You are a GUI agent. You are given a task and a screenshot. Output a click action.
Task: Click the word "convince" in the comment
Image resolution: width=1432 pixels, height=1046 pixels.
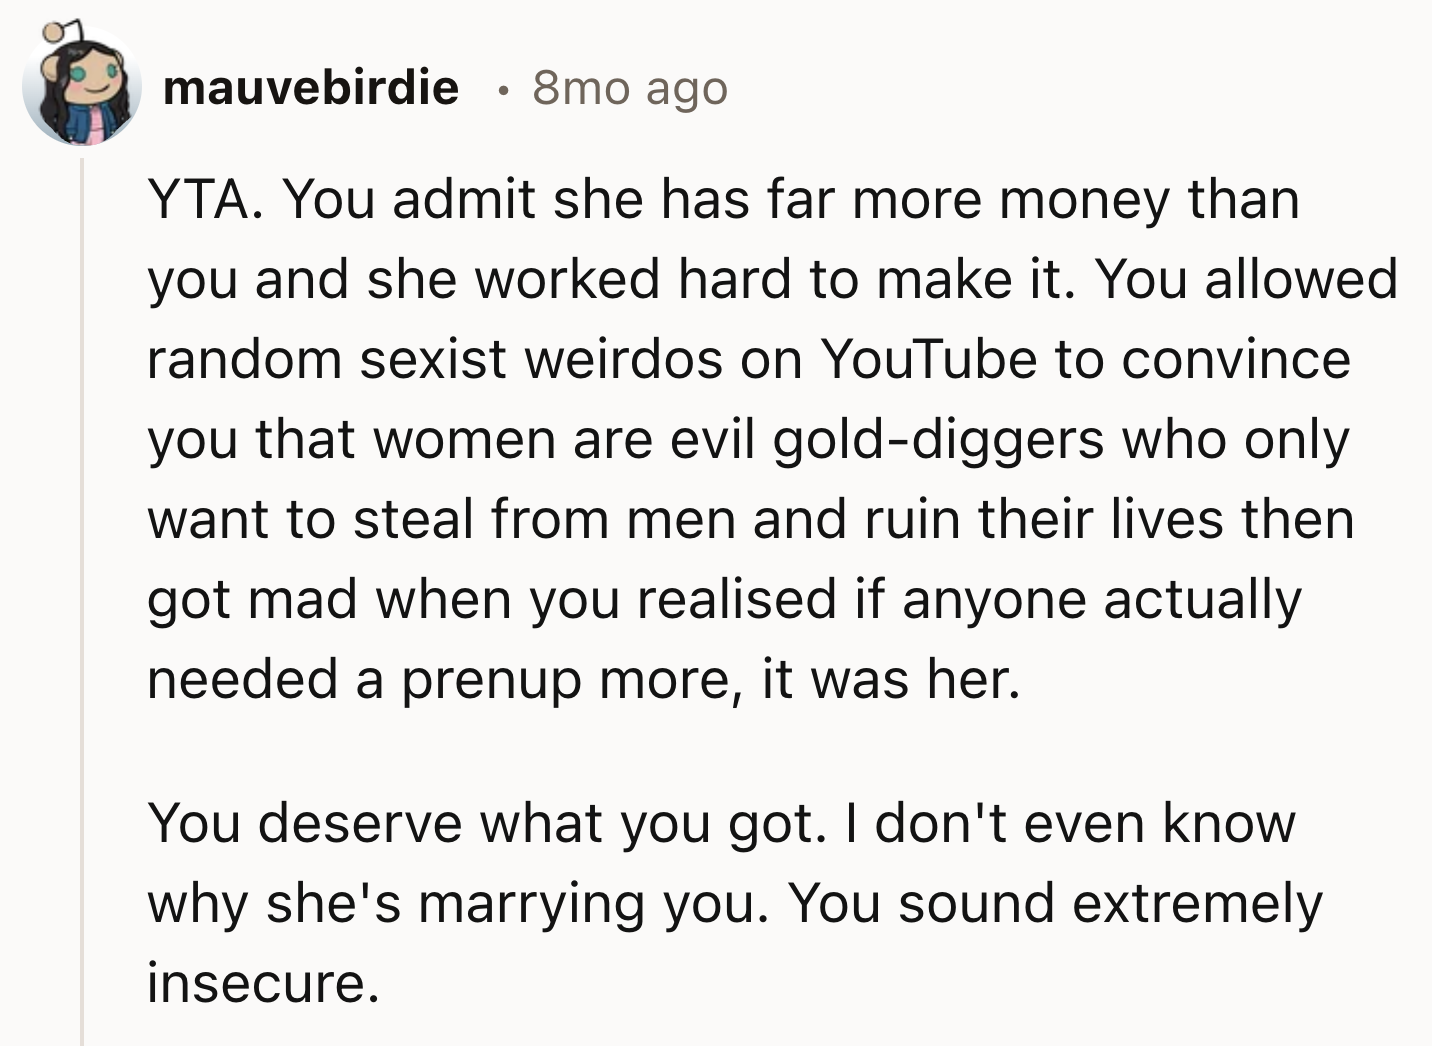1235,359
